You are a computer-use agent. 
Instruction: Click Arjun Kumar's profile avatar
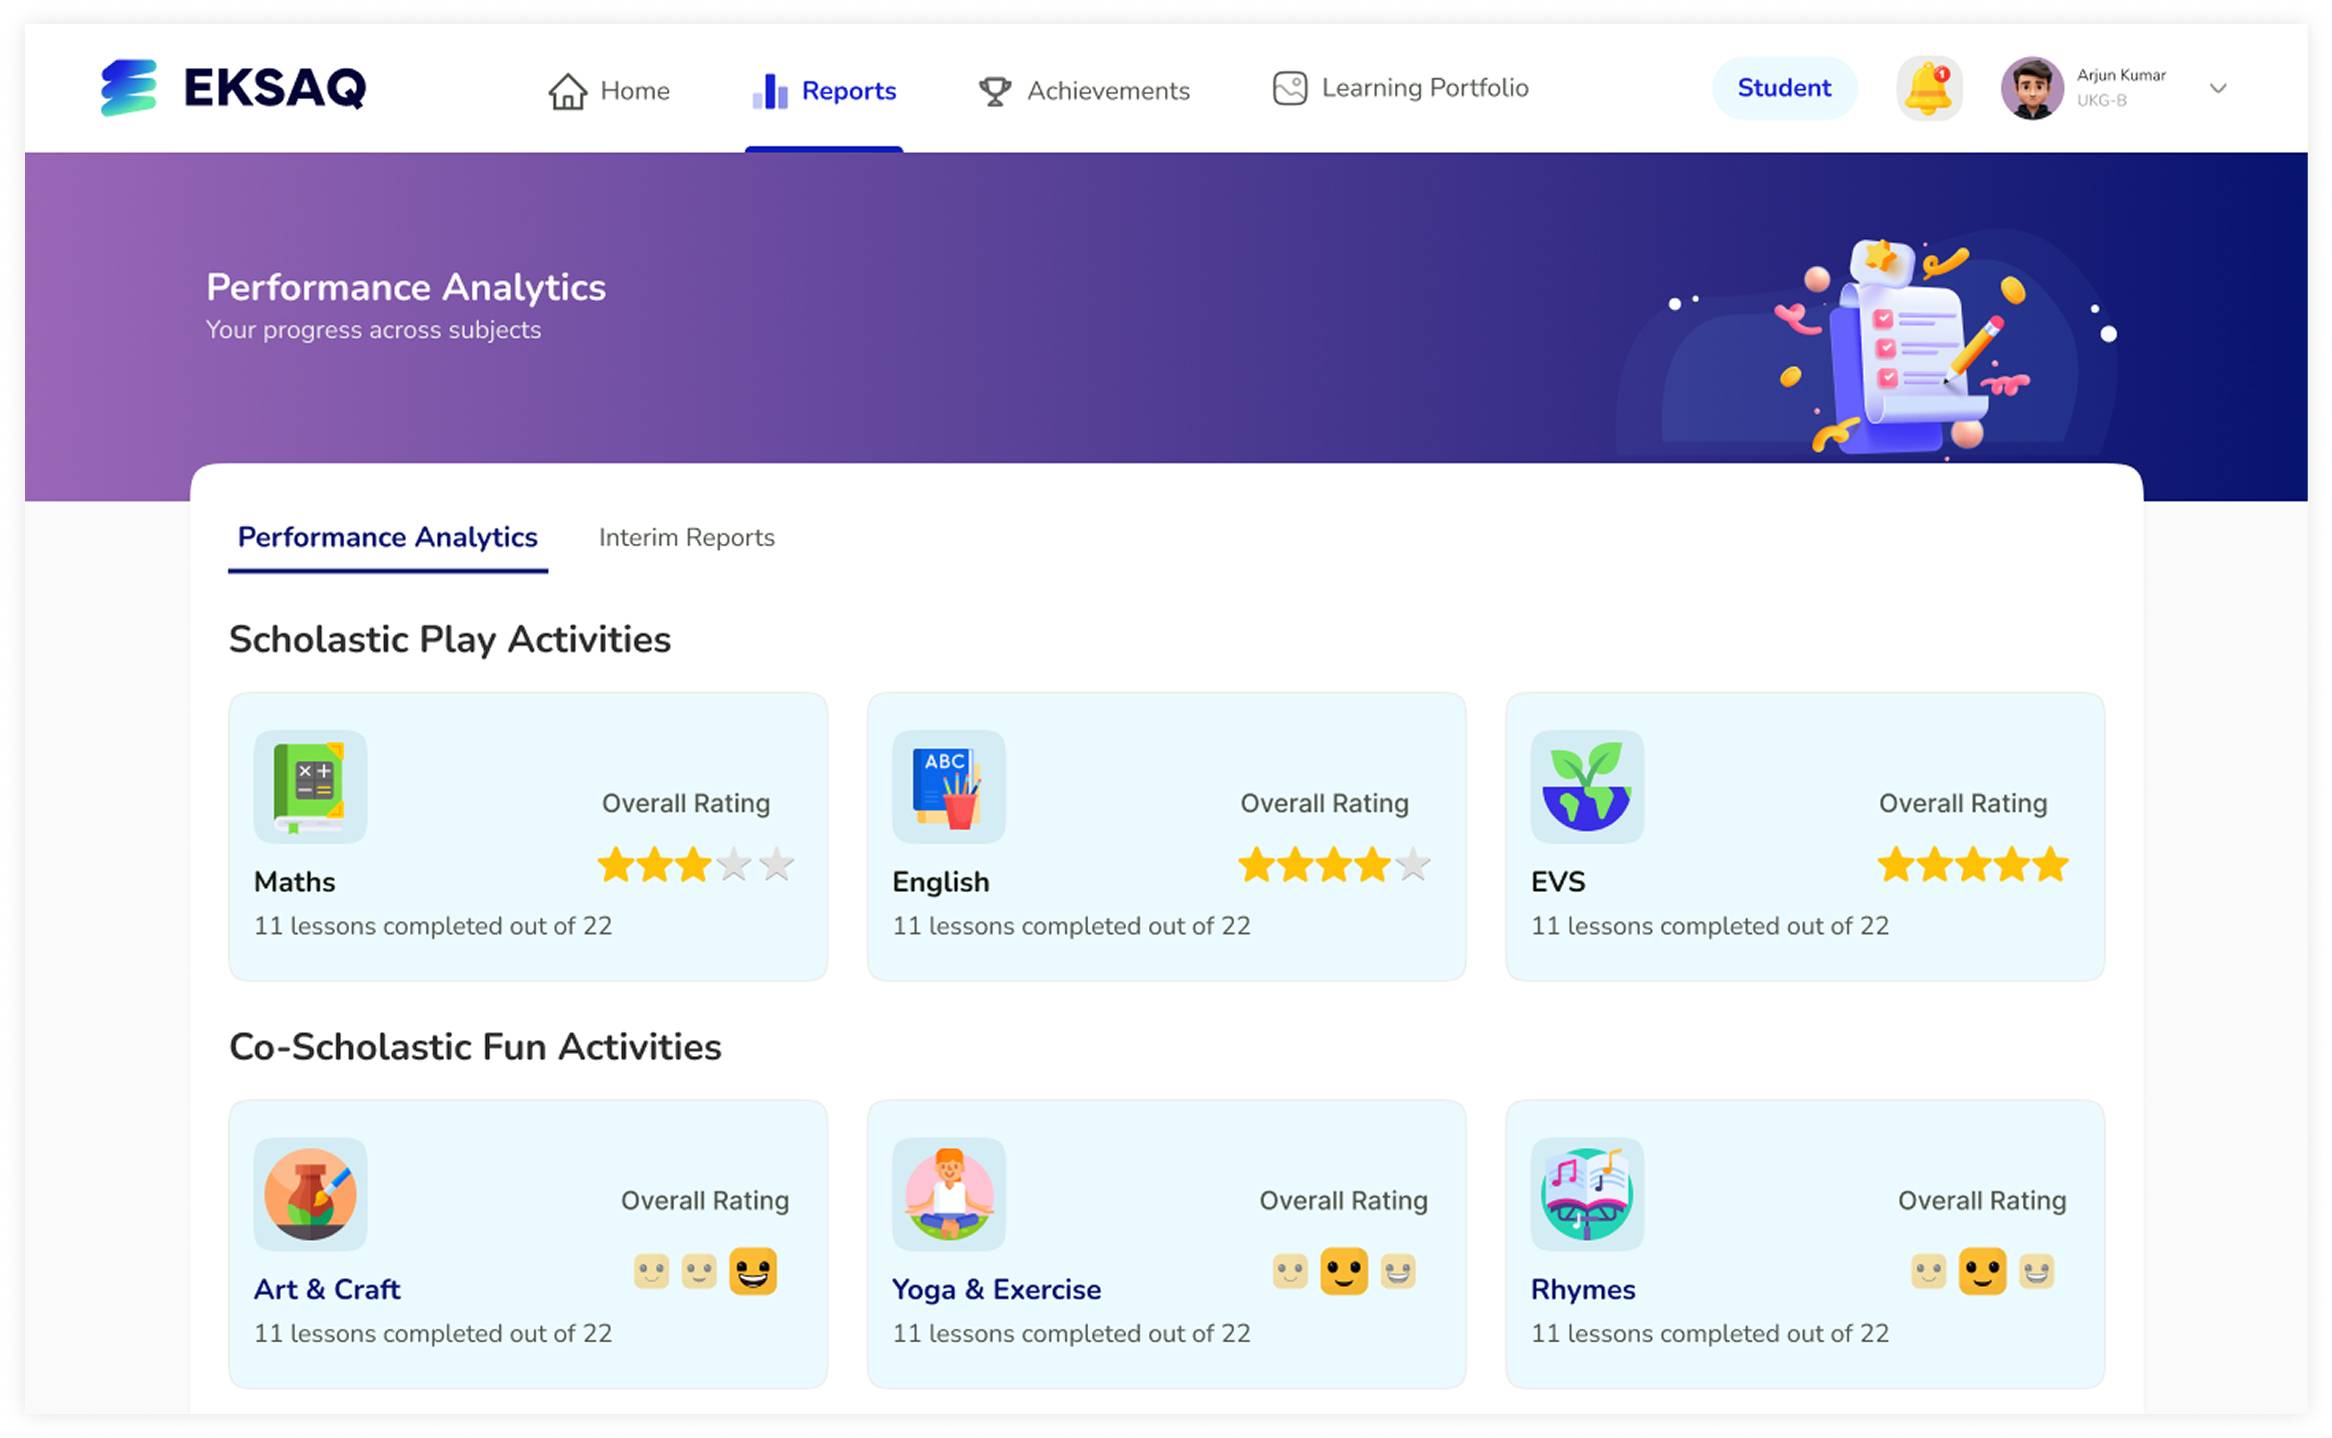tap(2031, 89)
